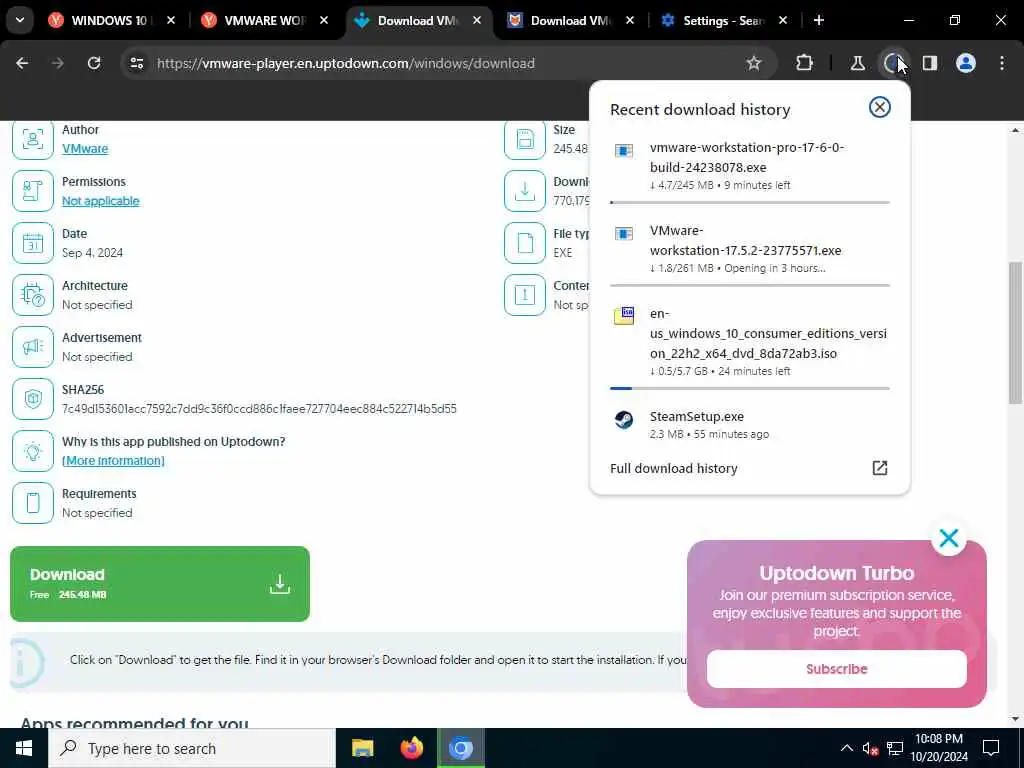Click the Permissions icon

pos(33,191)
